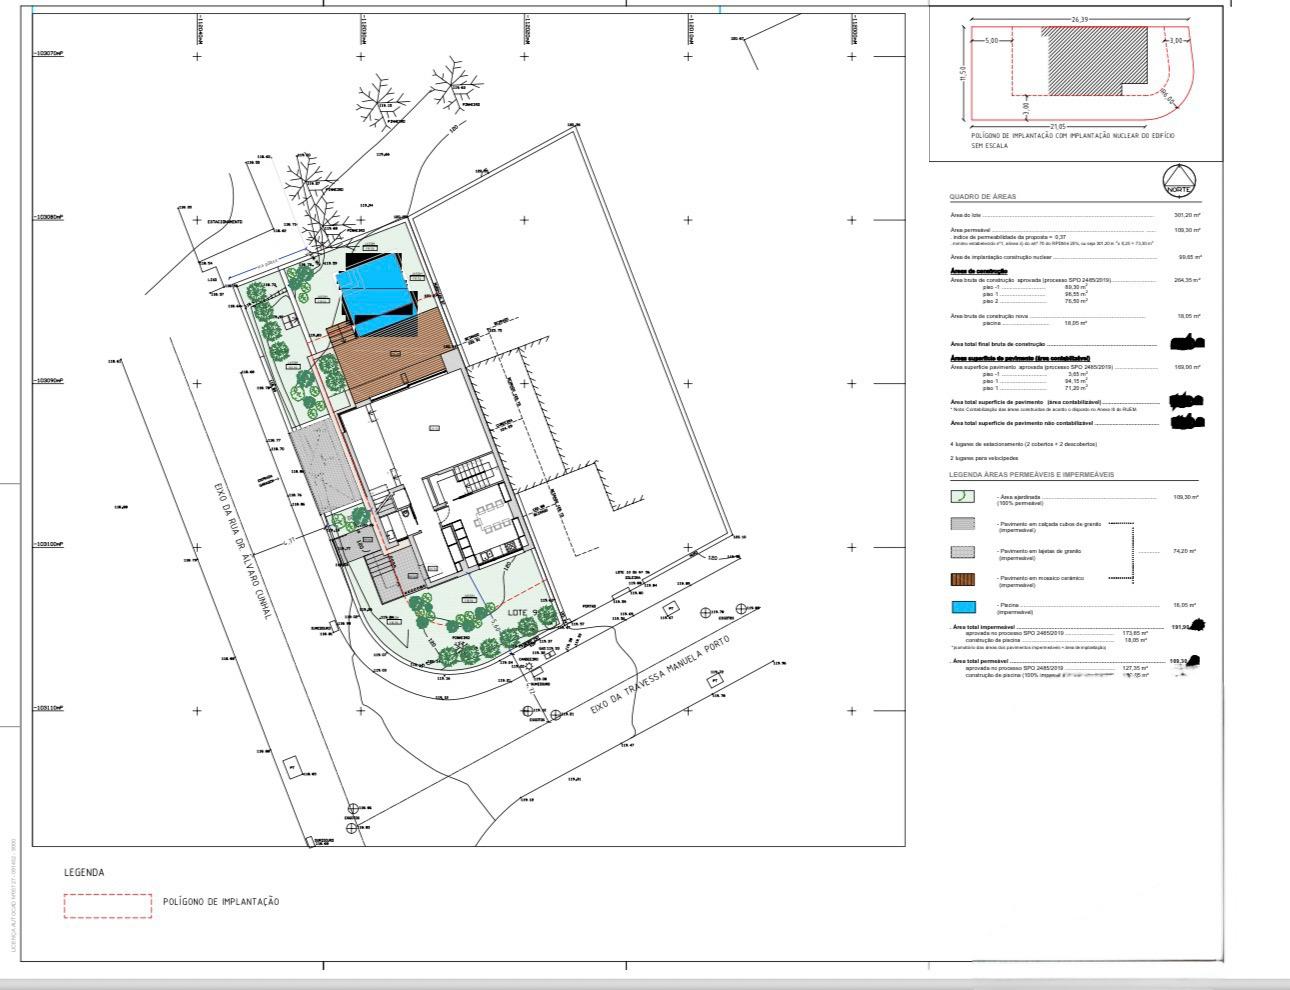The width and height of the screenshot is (1290, 990).
Task: Select the brown ceramic deck area on plan
Action: pos(390,348)
